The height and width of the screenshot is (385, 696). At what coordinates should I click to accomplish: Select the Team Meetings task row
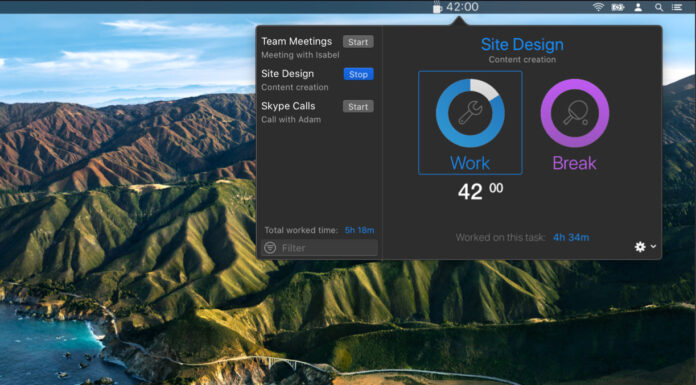(x=317, y=48)
